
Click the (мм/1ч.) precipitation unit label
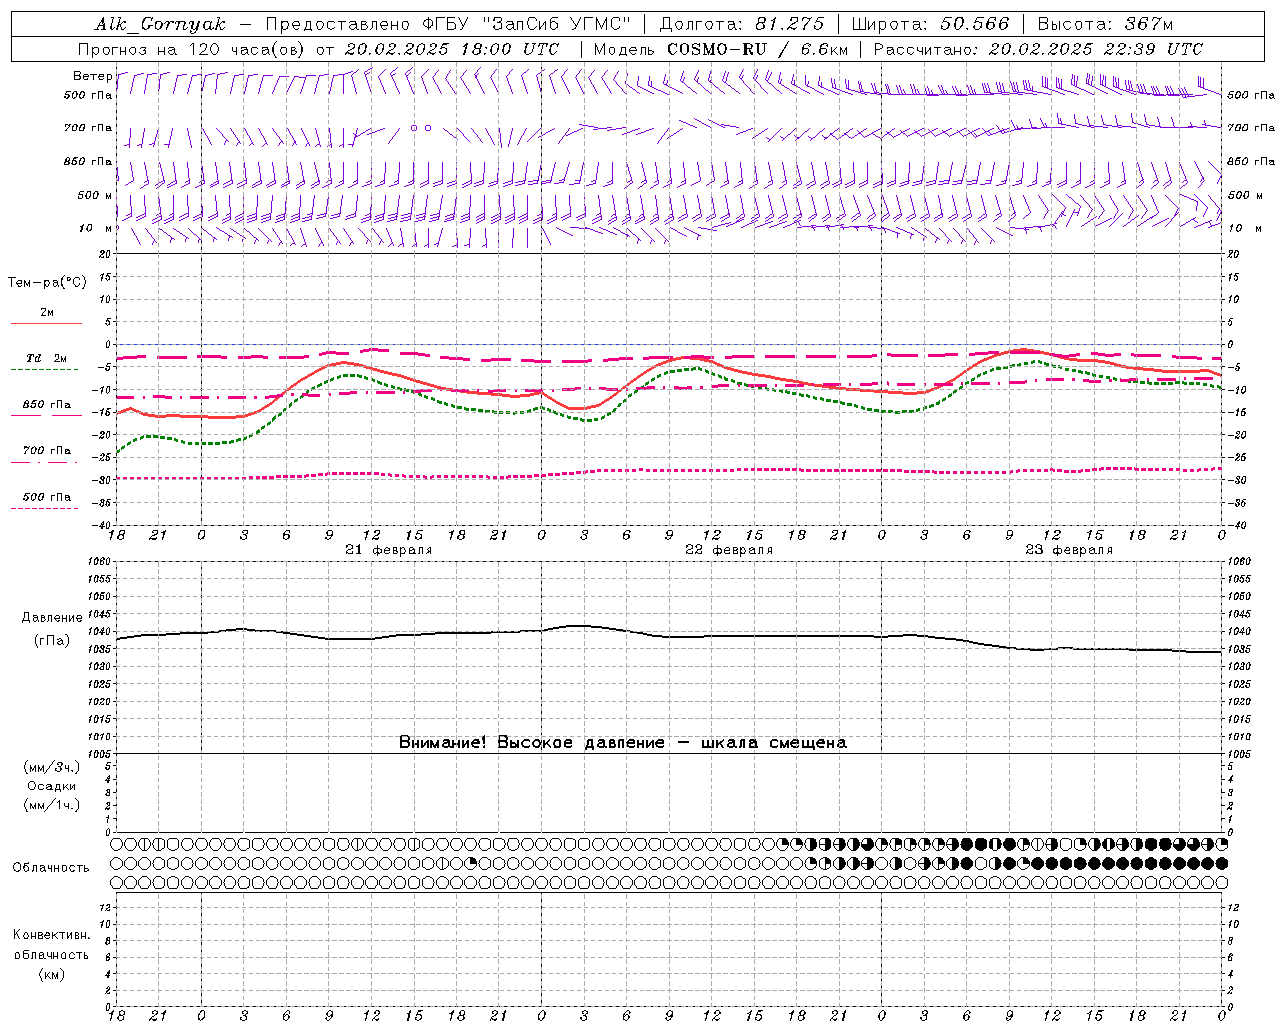pos(51,805)
